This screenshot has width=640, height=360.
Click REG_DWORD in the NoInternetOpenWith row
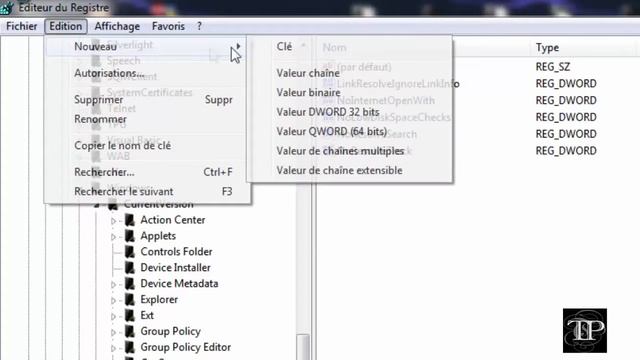point(566,100)
